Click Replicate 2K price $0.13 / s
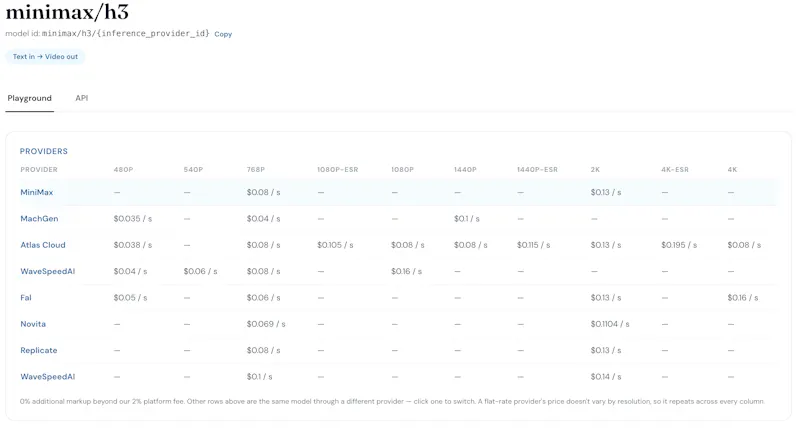Screen dimensions: 800x428 pyautogui.click(x=606, y=350)
